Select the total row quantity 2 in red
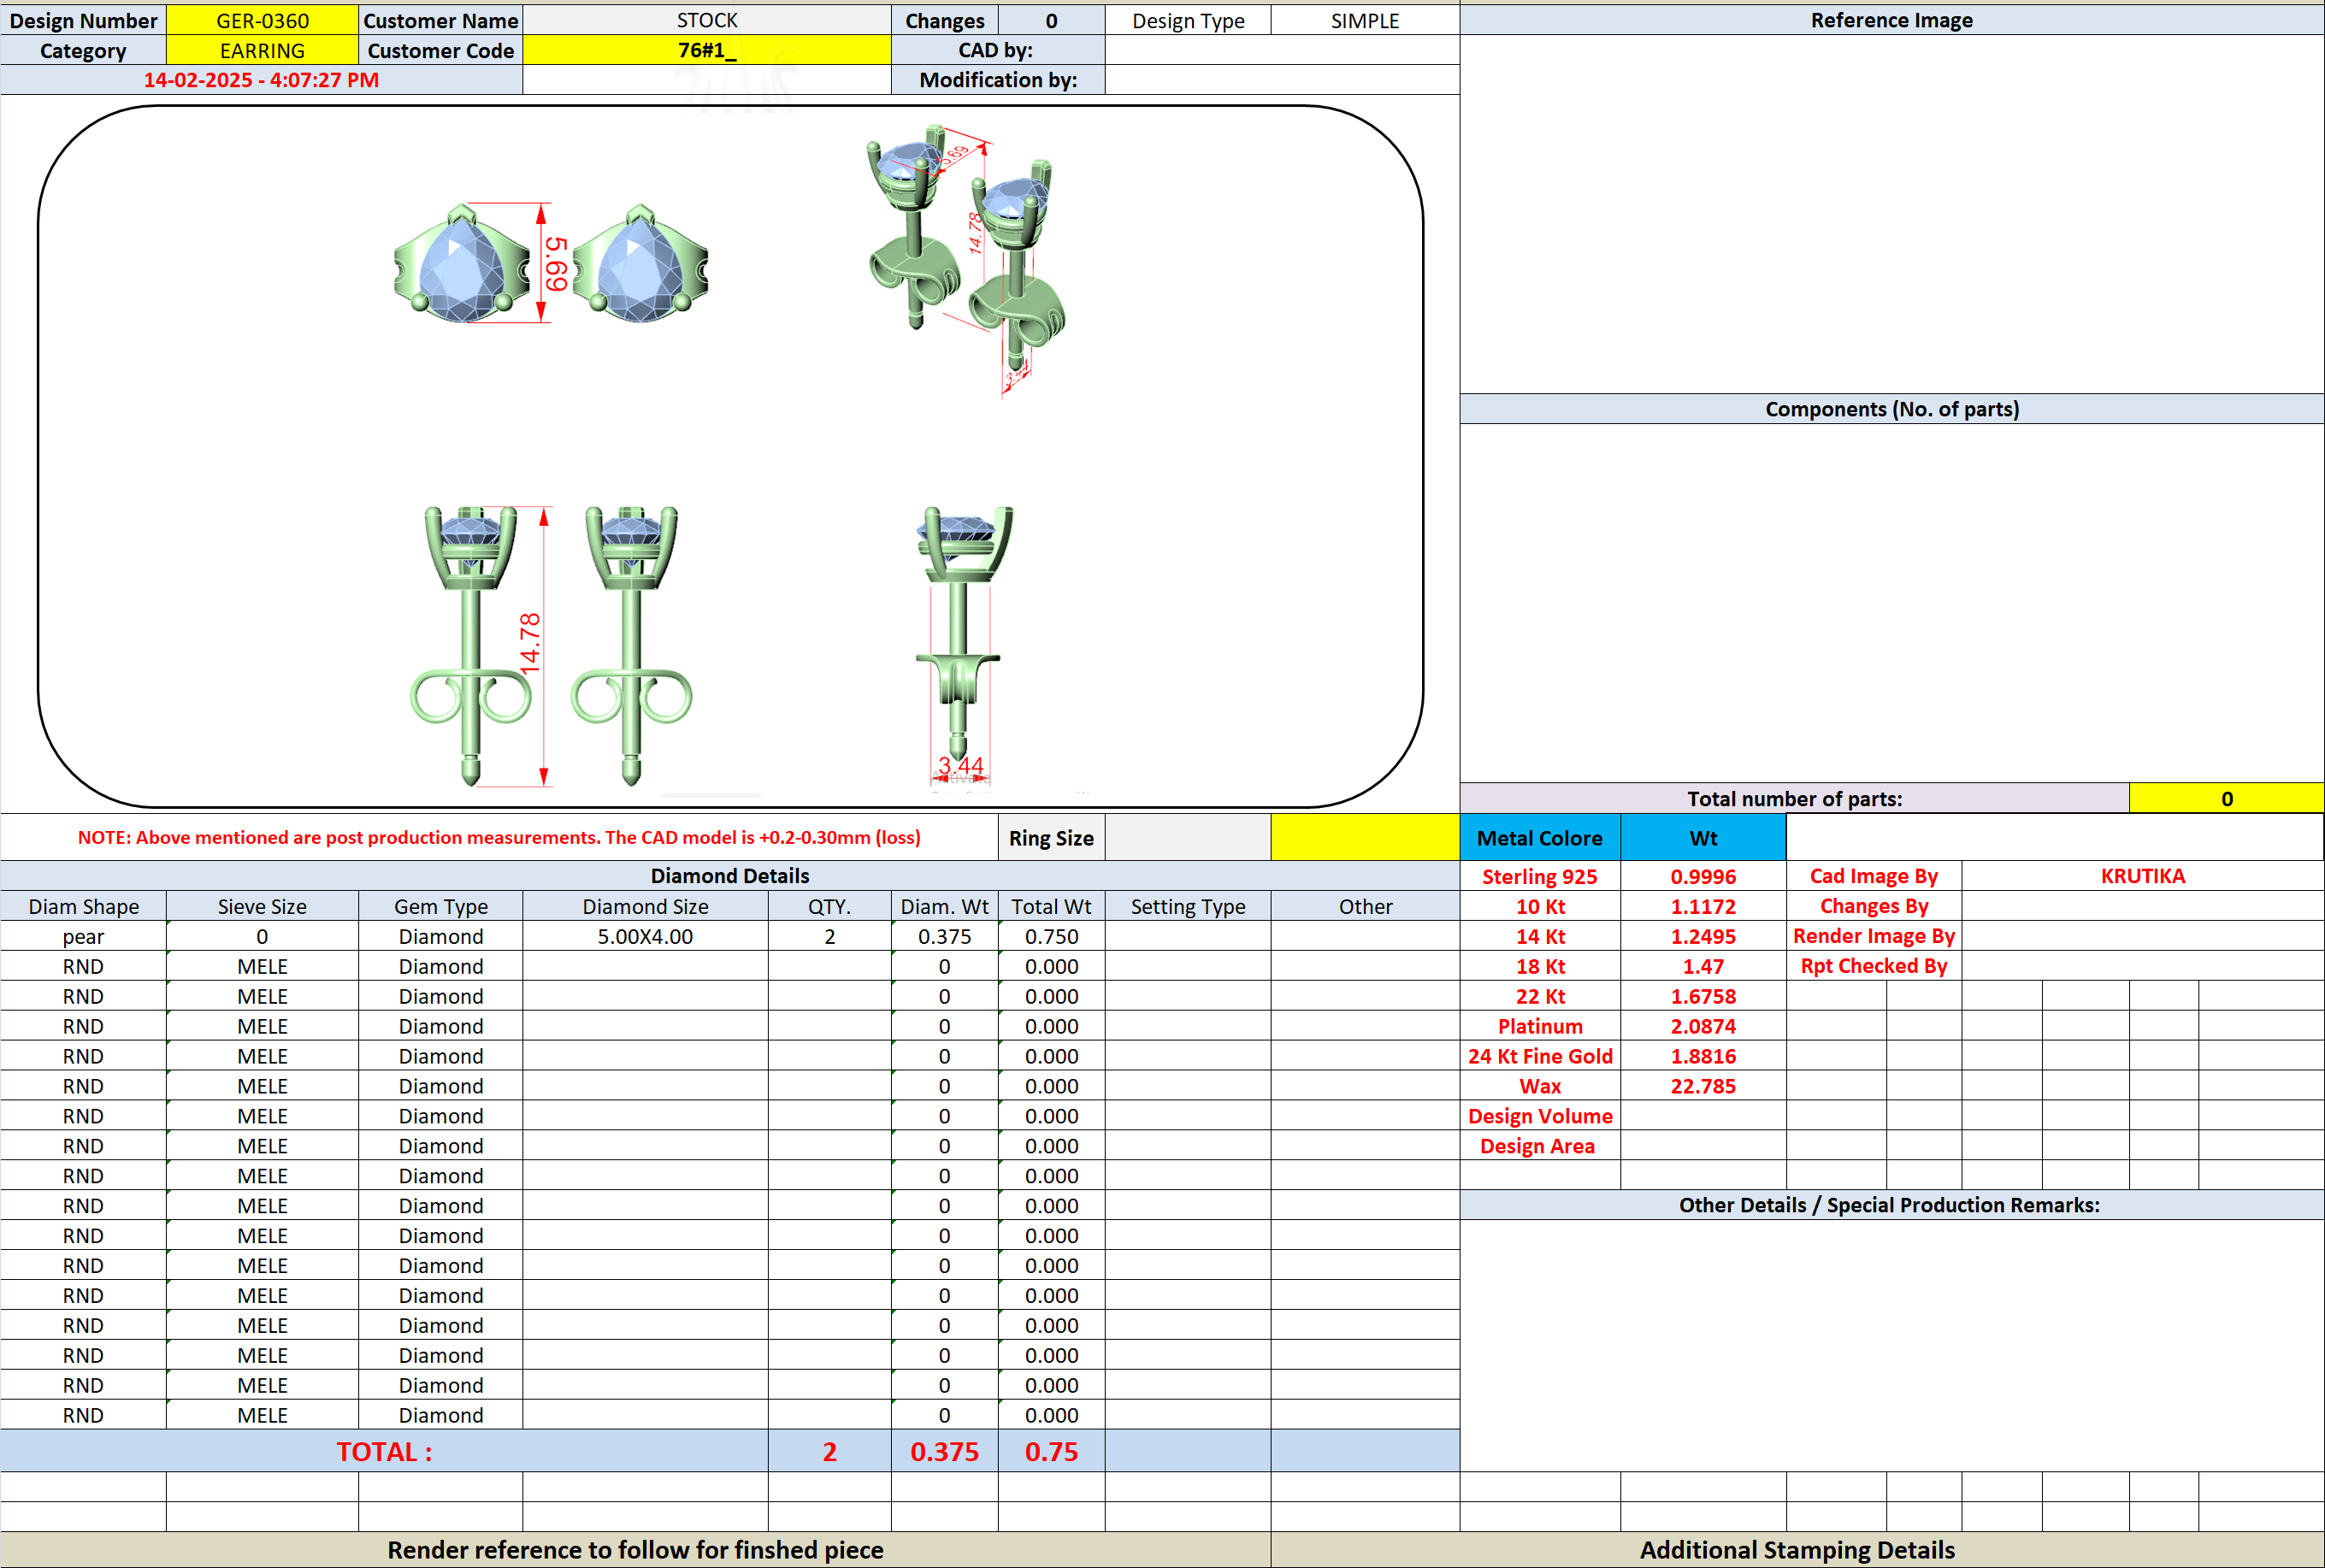 coord(829,1451)
